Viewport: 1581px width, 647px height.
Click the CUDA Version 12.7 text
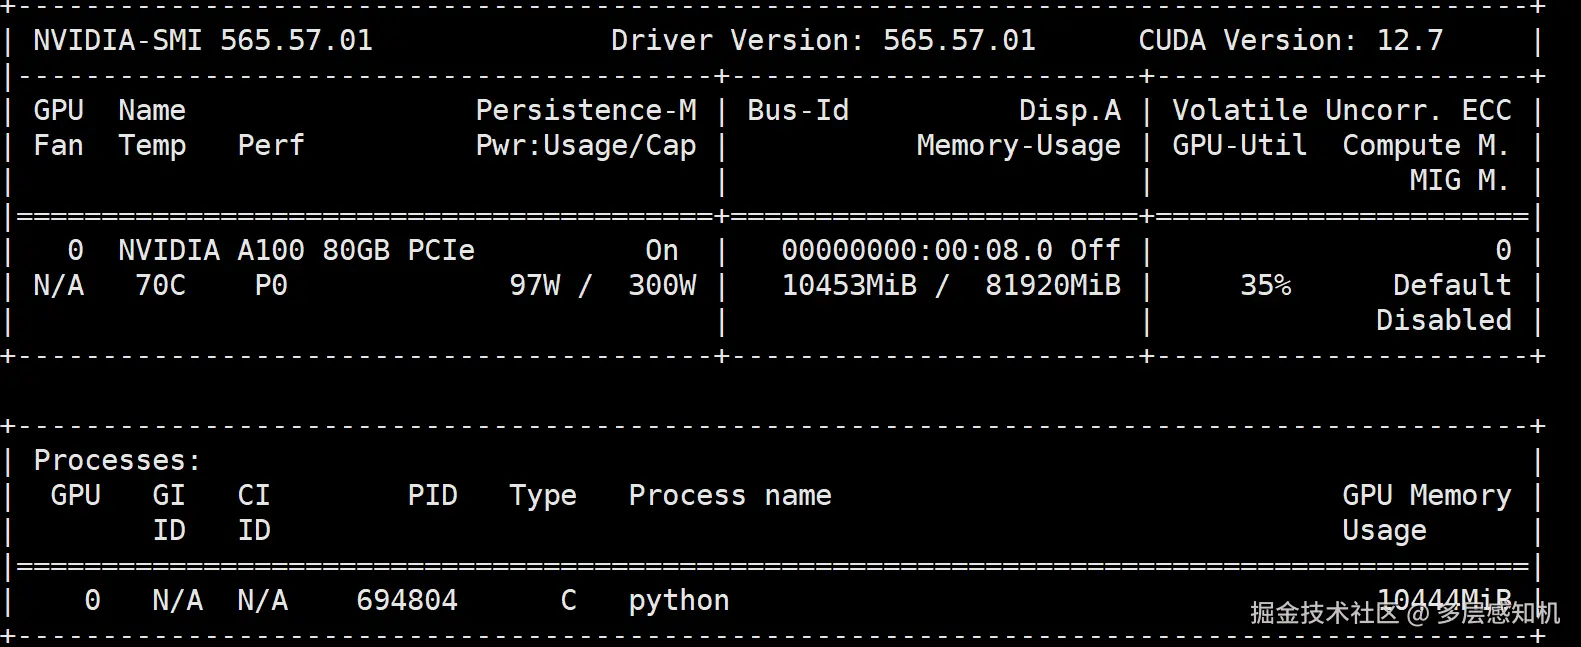click(1290, 40)
